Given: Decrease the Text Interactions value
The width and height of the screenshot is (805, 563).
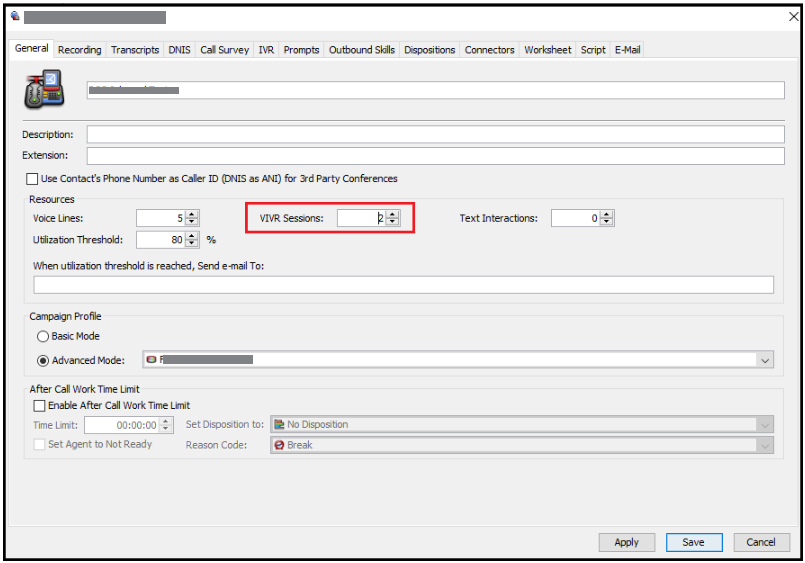Looking at the screenshot, I should (607, 222).
